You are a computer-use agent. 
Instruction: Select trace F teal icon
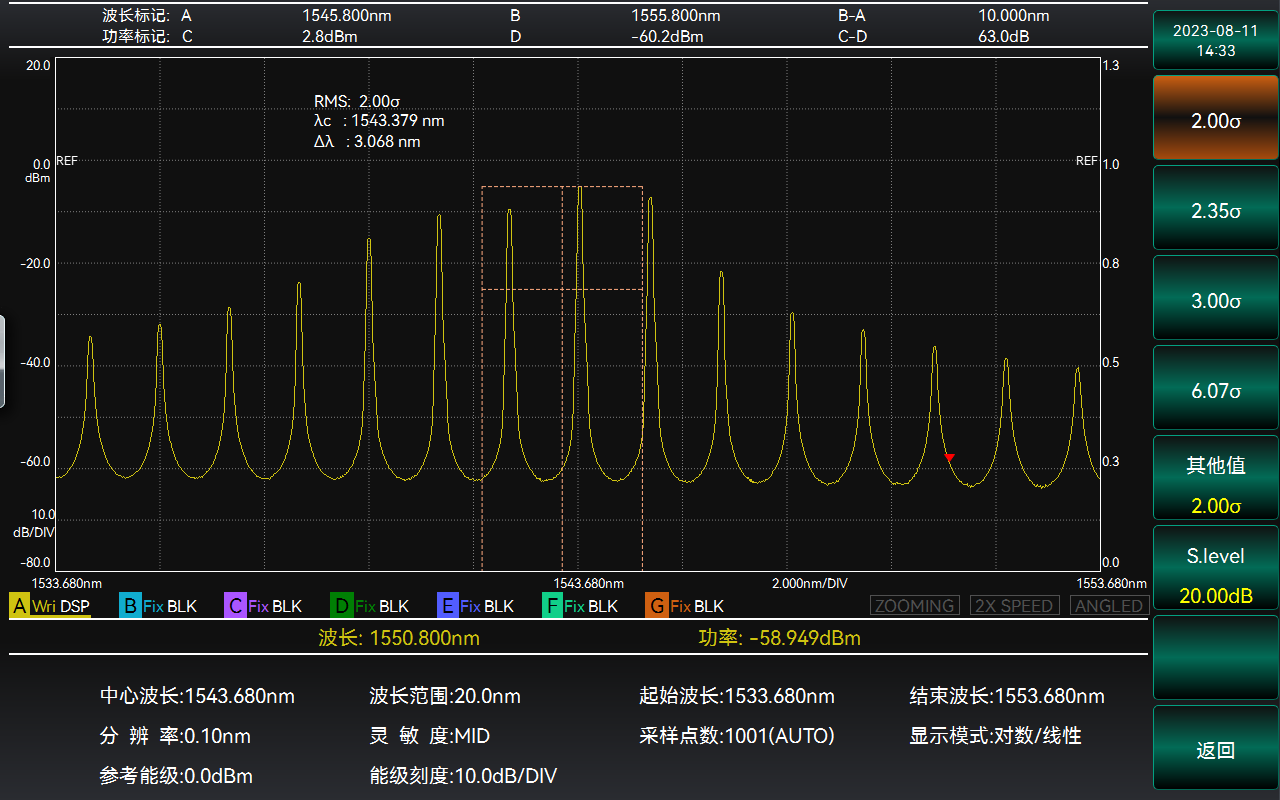552,606
